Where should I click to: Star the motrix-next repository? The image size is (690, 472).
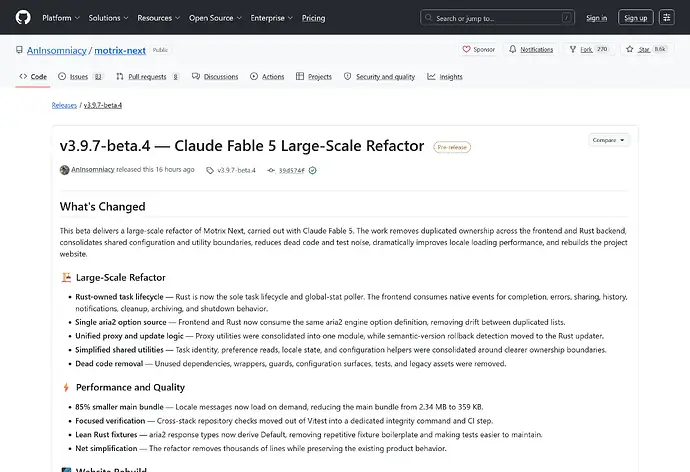click(x=647, y=49)
